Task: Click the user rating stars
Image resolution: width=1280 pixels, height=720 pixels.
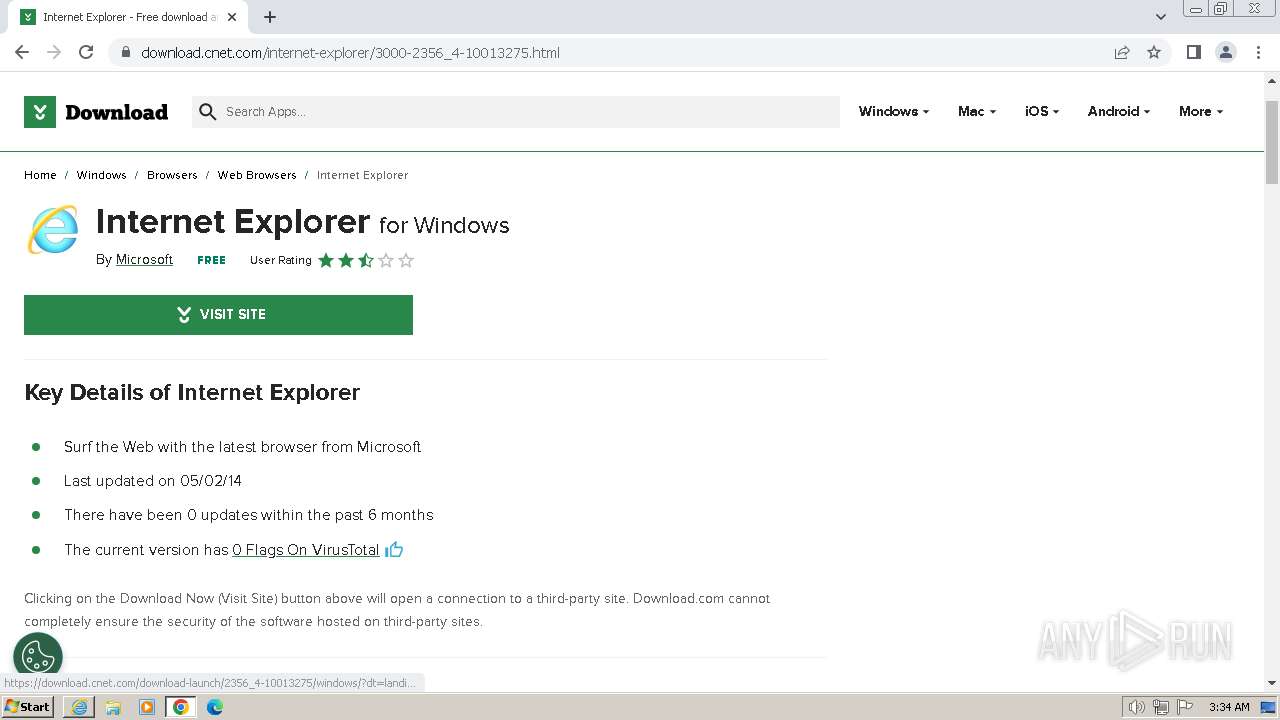Action: (x=366, y=260)
